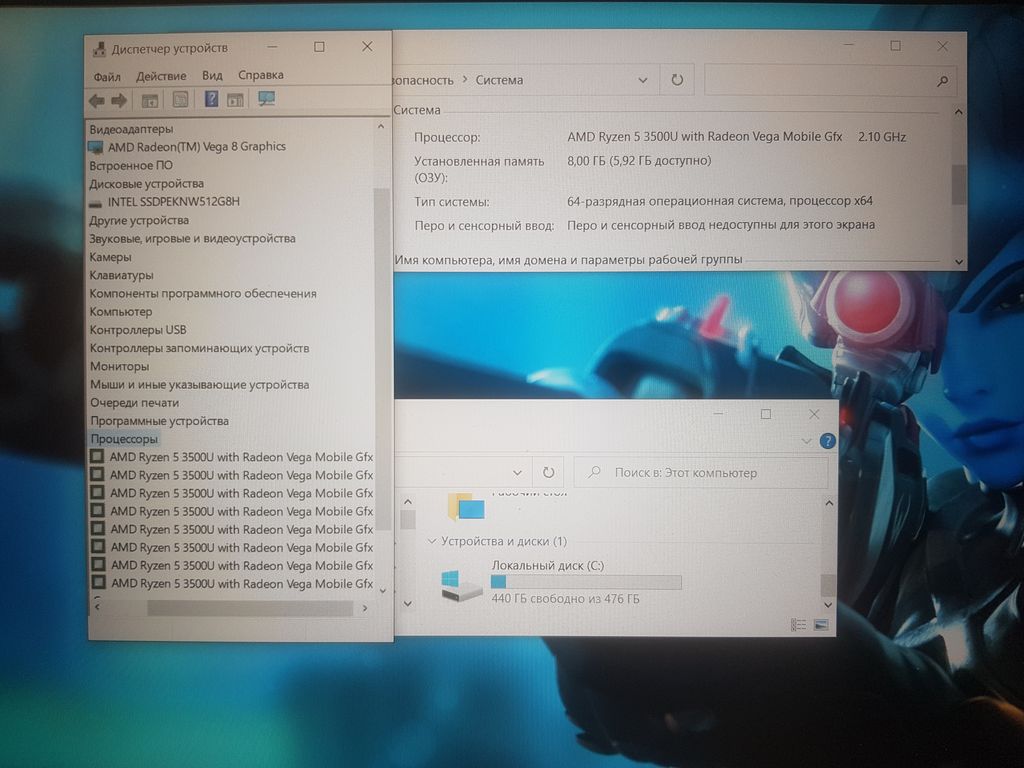
Task: Open the Действие menu
Action: 161,76
